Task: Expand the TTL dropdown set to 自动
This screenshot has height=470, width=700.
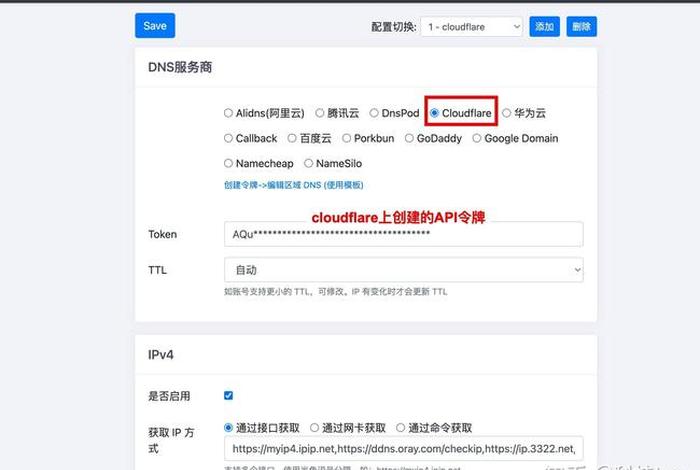Action: click(404, 270)
